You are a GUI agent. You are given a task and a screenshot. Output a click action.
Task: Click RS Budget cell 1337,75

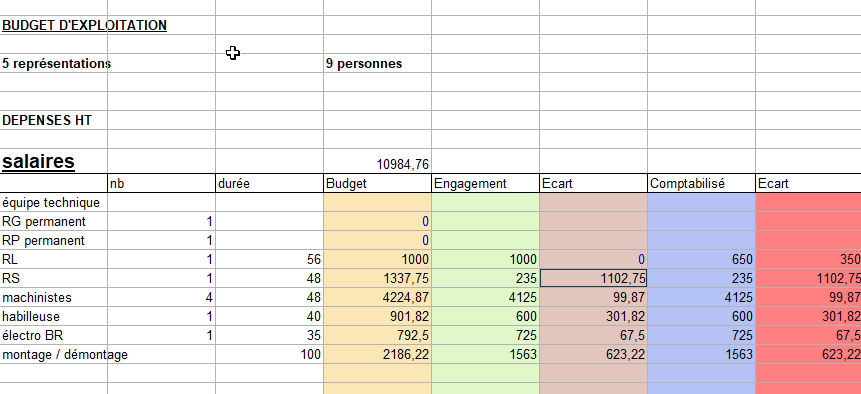377,278
